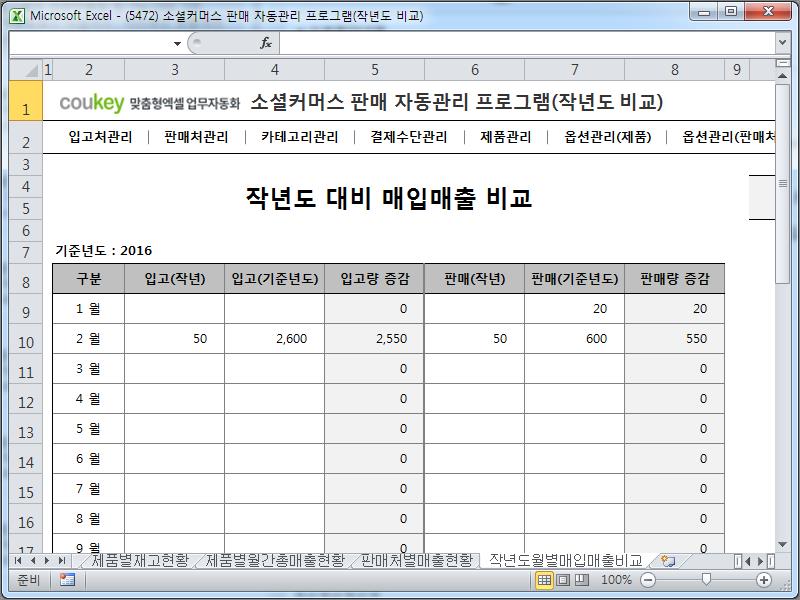Switch to Page Break Preview icon
The width and height of the screenshot is (800, 600).
click(x=582, y=580)
